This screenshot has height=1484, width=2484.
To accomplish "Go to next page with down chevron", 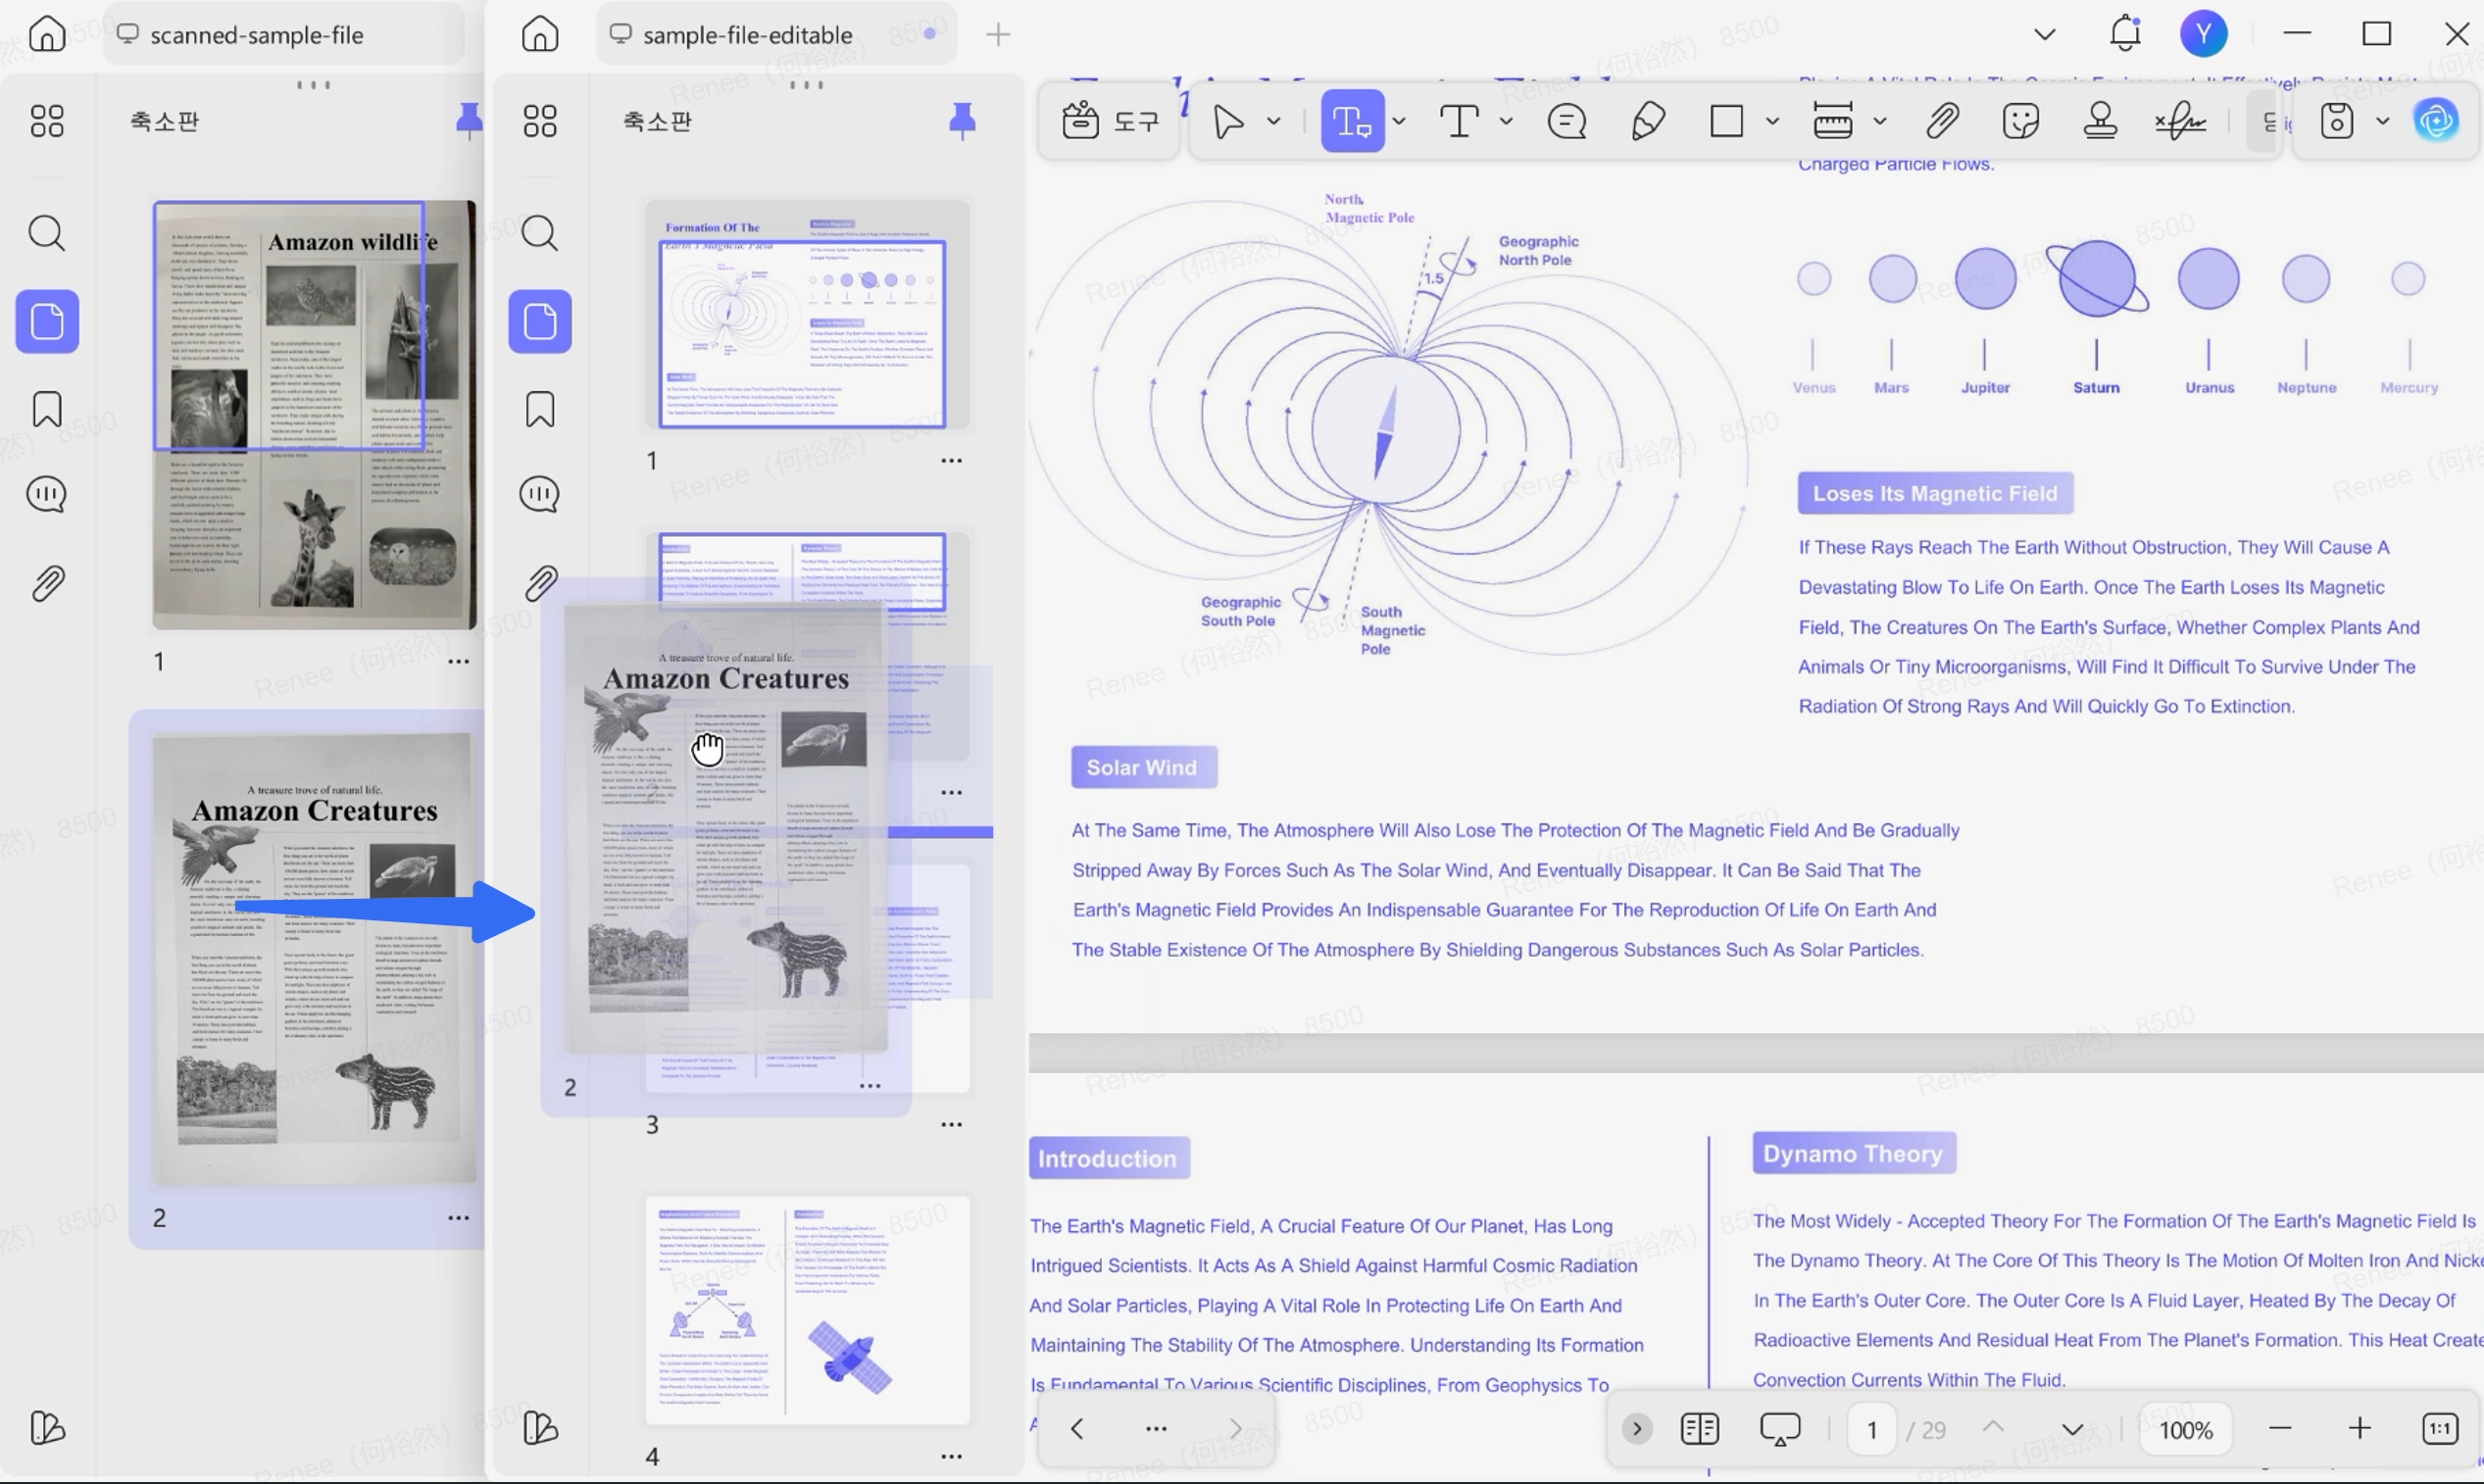I will coord(2072,1429).
